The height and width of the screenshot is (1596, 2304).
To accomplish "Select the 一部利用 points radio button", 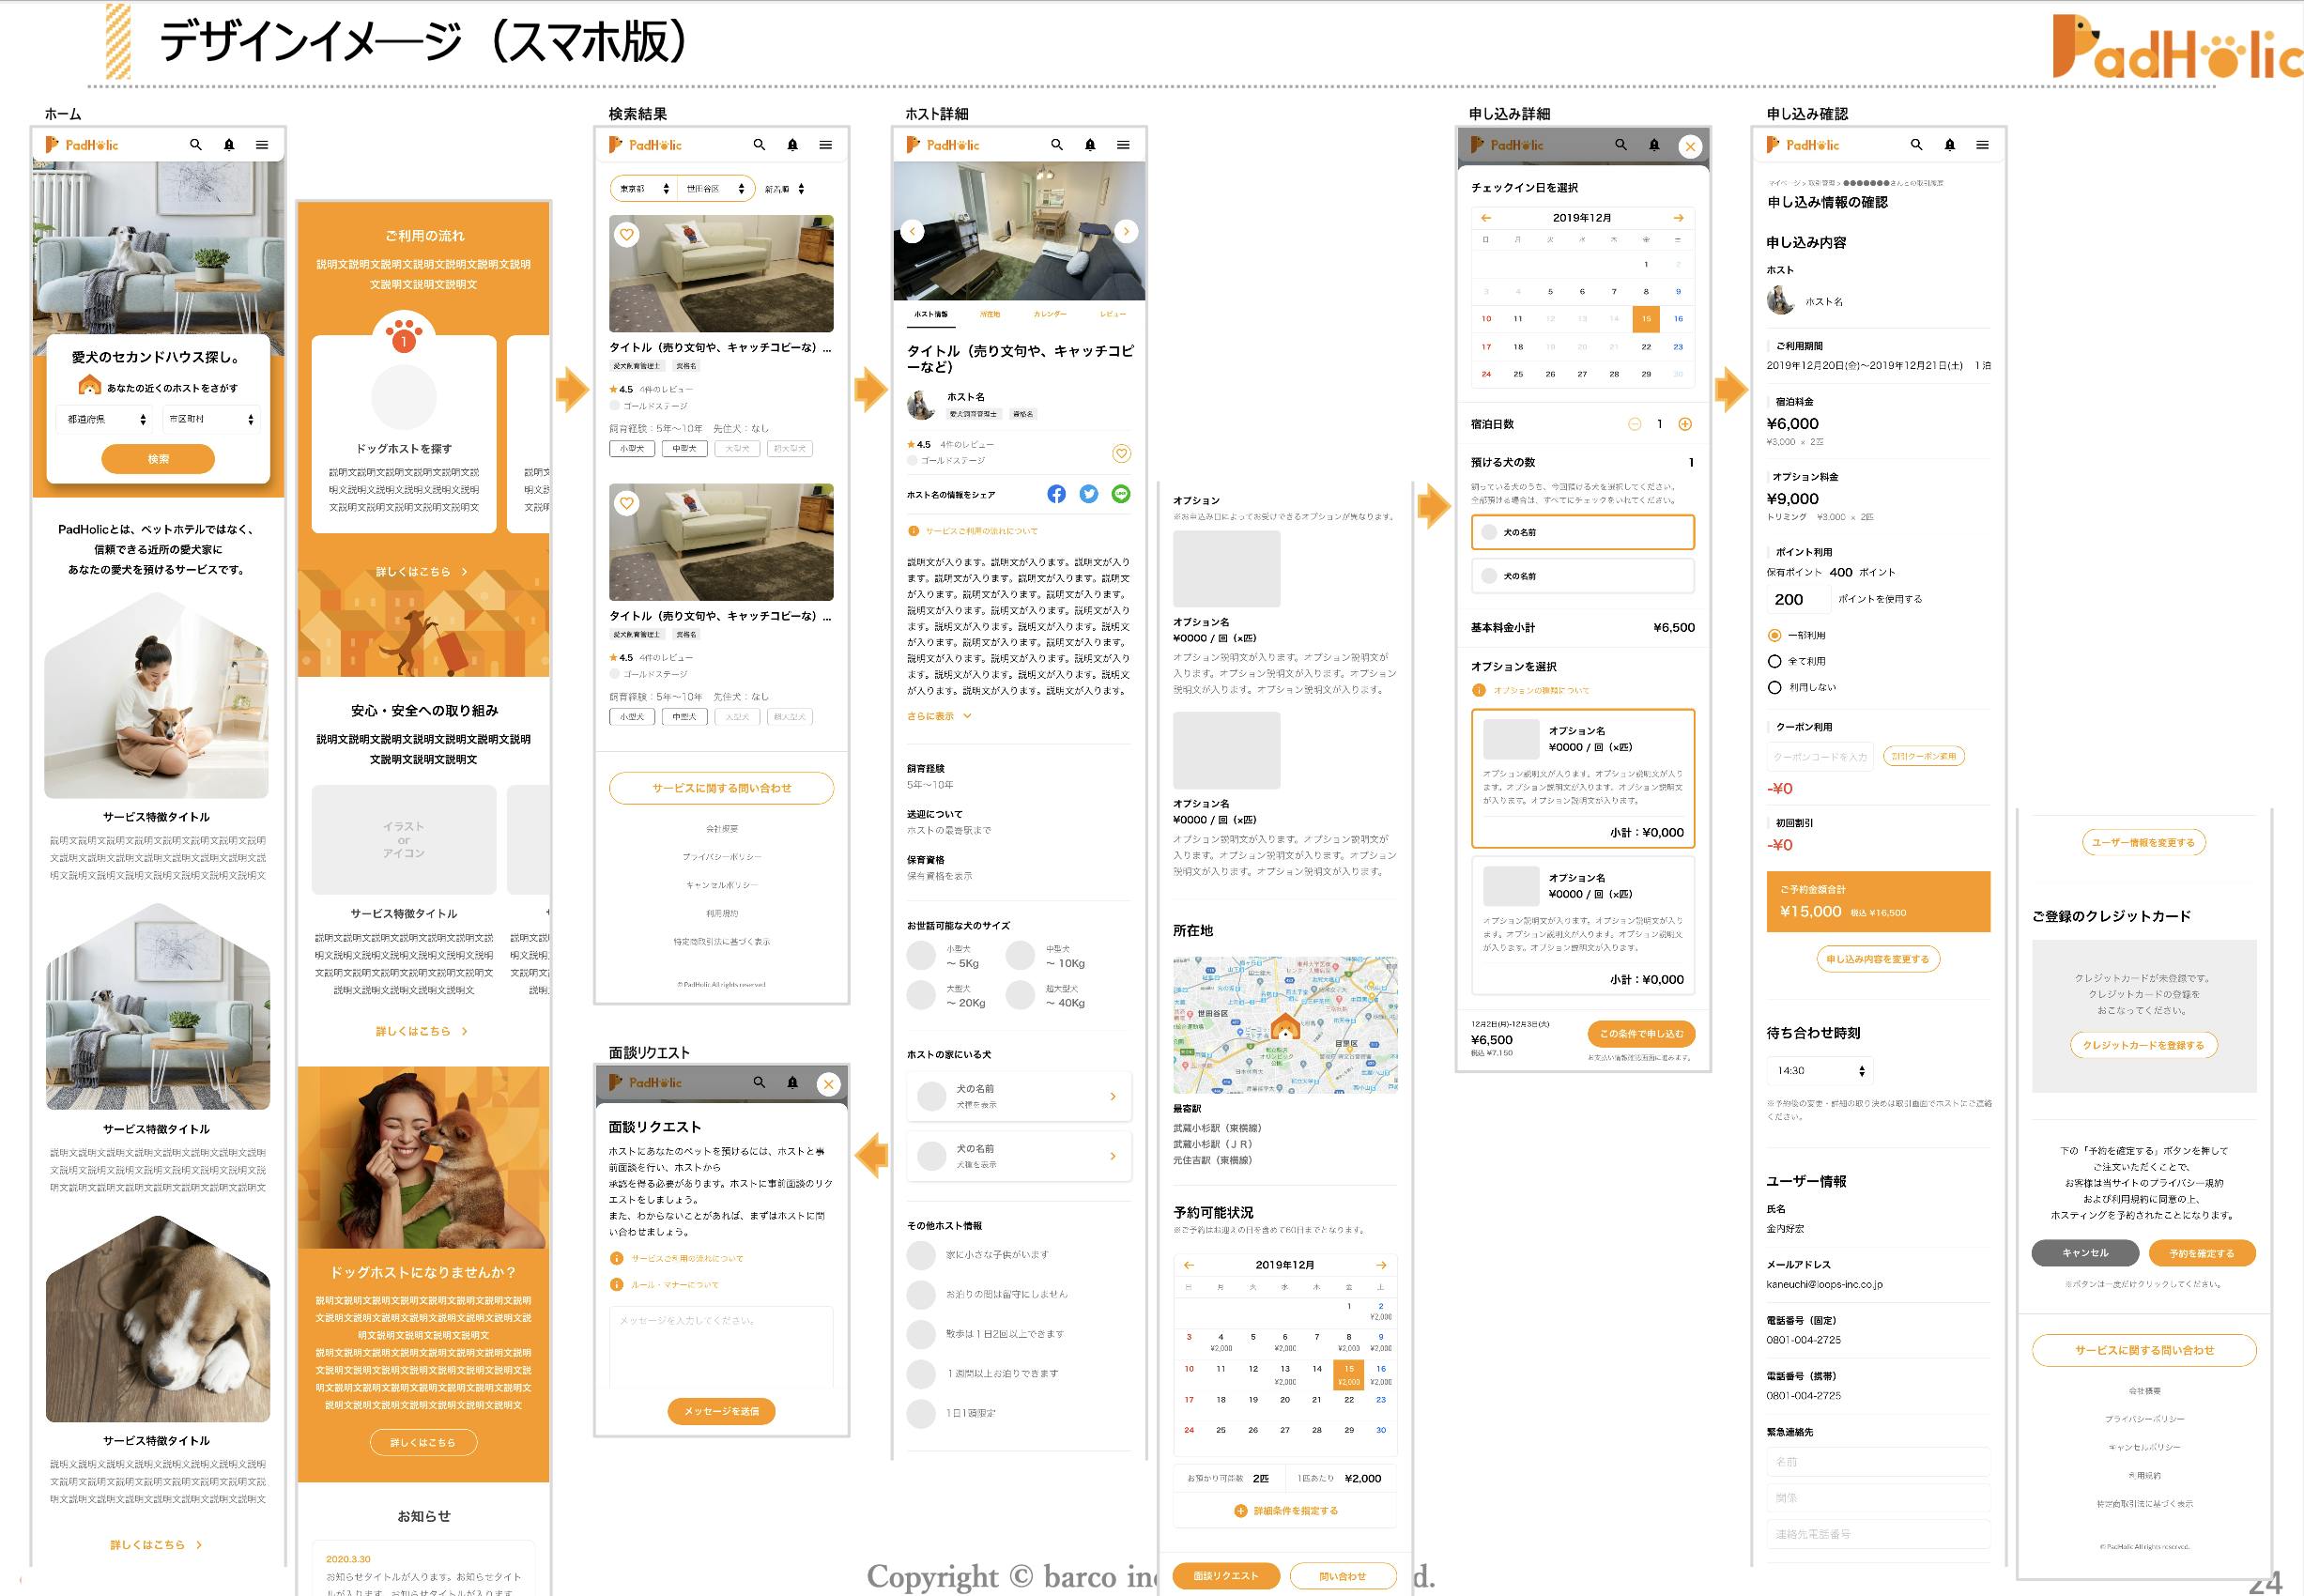I will pyautogui.click(x=1774, y=635).
